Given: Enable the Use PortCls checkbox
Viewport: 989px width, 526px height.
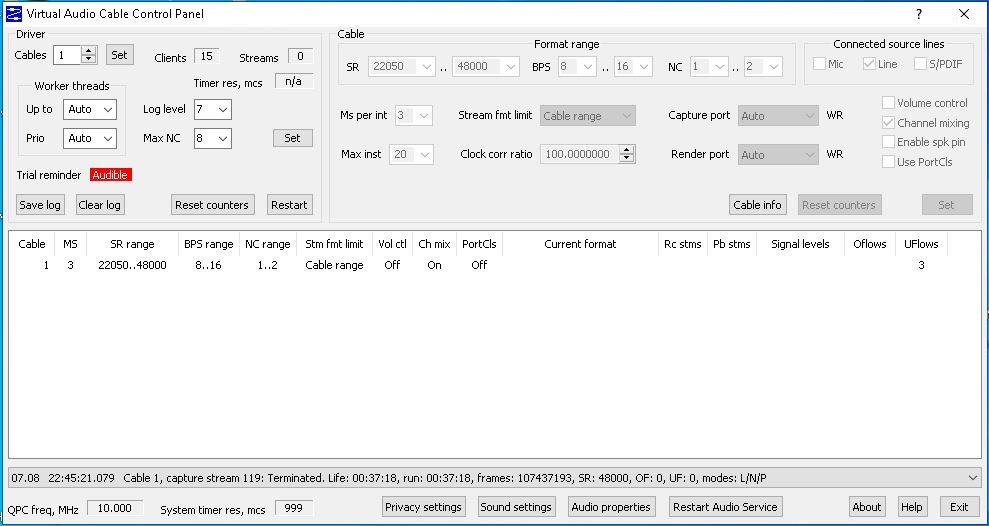Looking at the screenshot, I should (888, 162).
